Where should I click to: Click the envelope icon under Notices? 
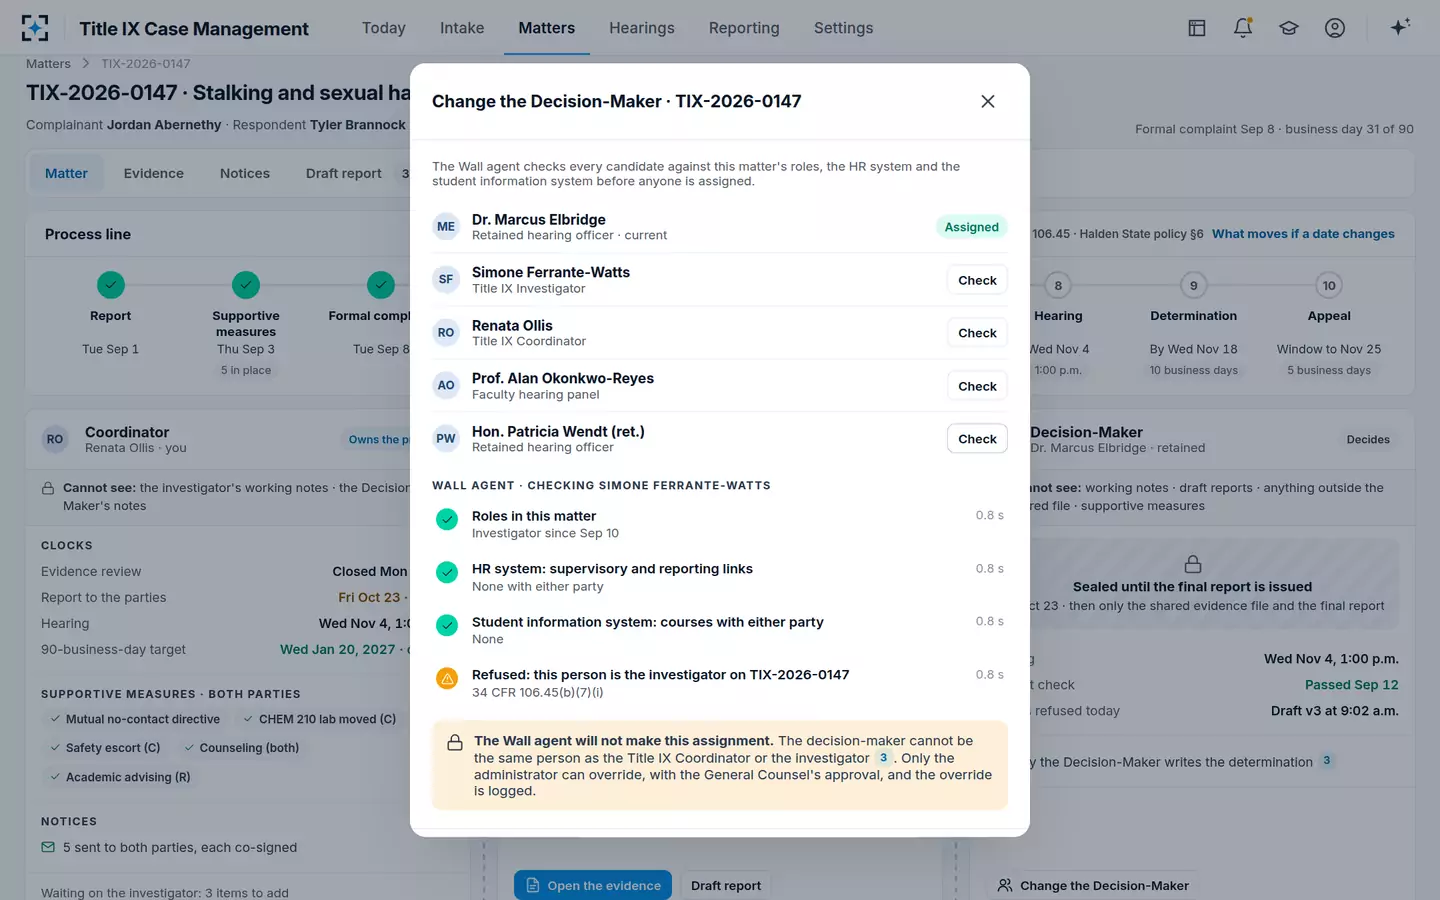(x=48, y=847)
